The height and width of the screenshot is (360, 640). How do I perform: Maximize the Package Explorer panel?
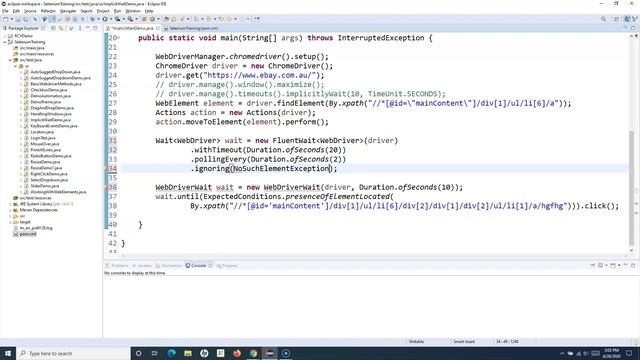coord(95,28)
